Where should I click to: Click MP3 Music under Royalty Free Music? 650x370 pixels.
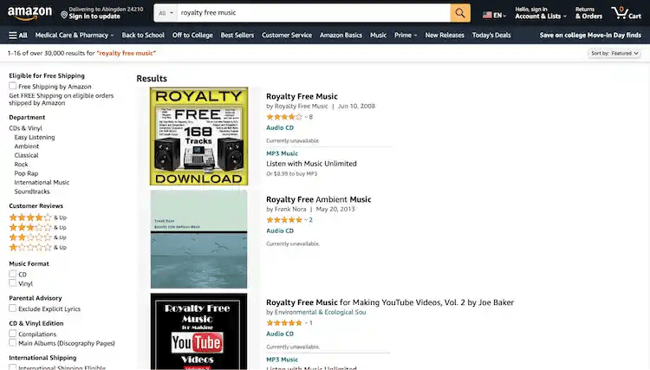pos(282,153)
